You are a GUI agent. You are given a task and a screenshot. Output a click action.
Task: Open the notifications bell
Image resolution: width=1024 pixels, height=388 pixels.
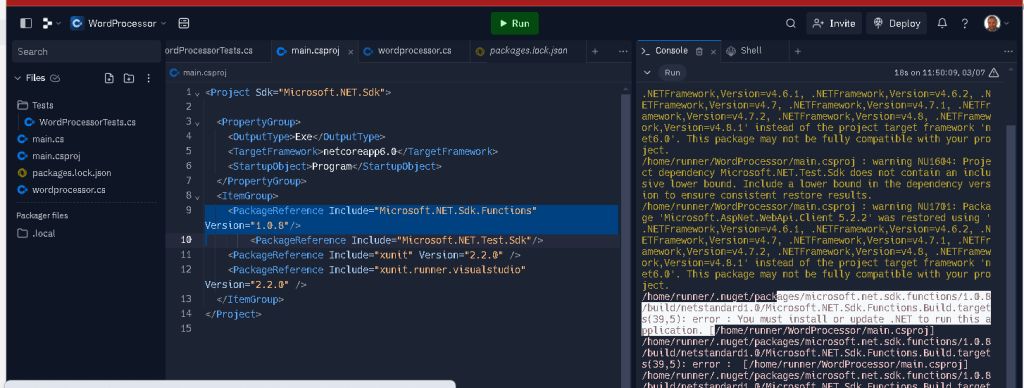pos(942,24)
